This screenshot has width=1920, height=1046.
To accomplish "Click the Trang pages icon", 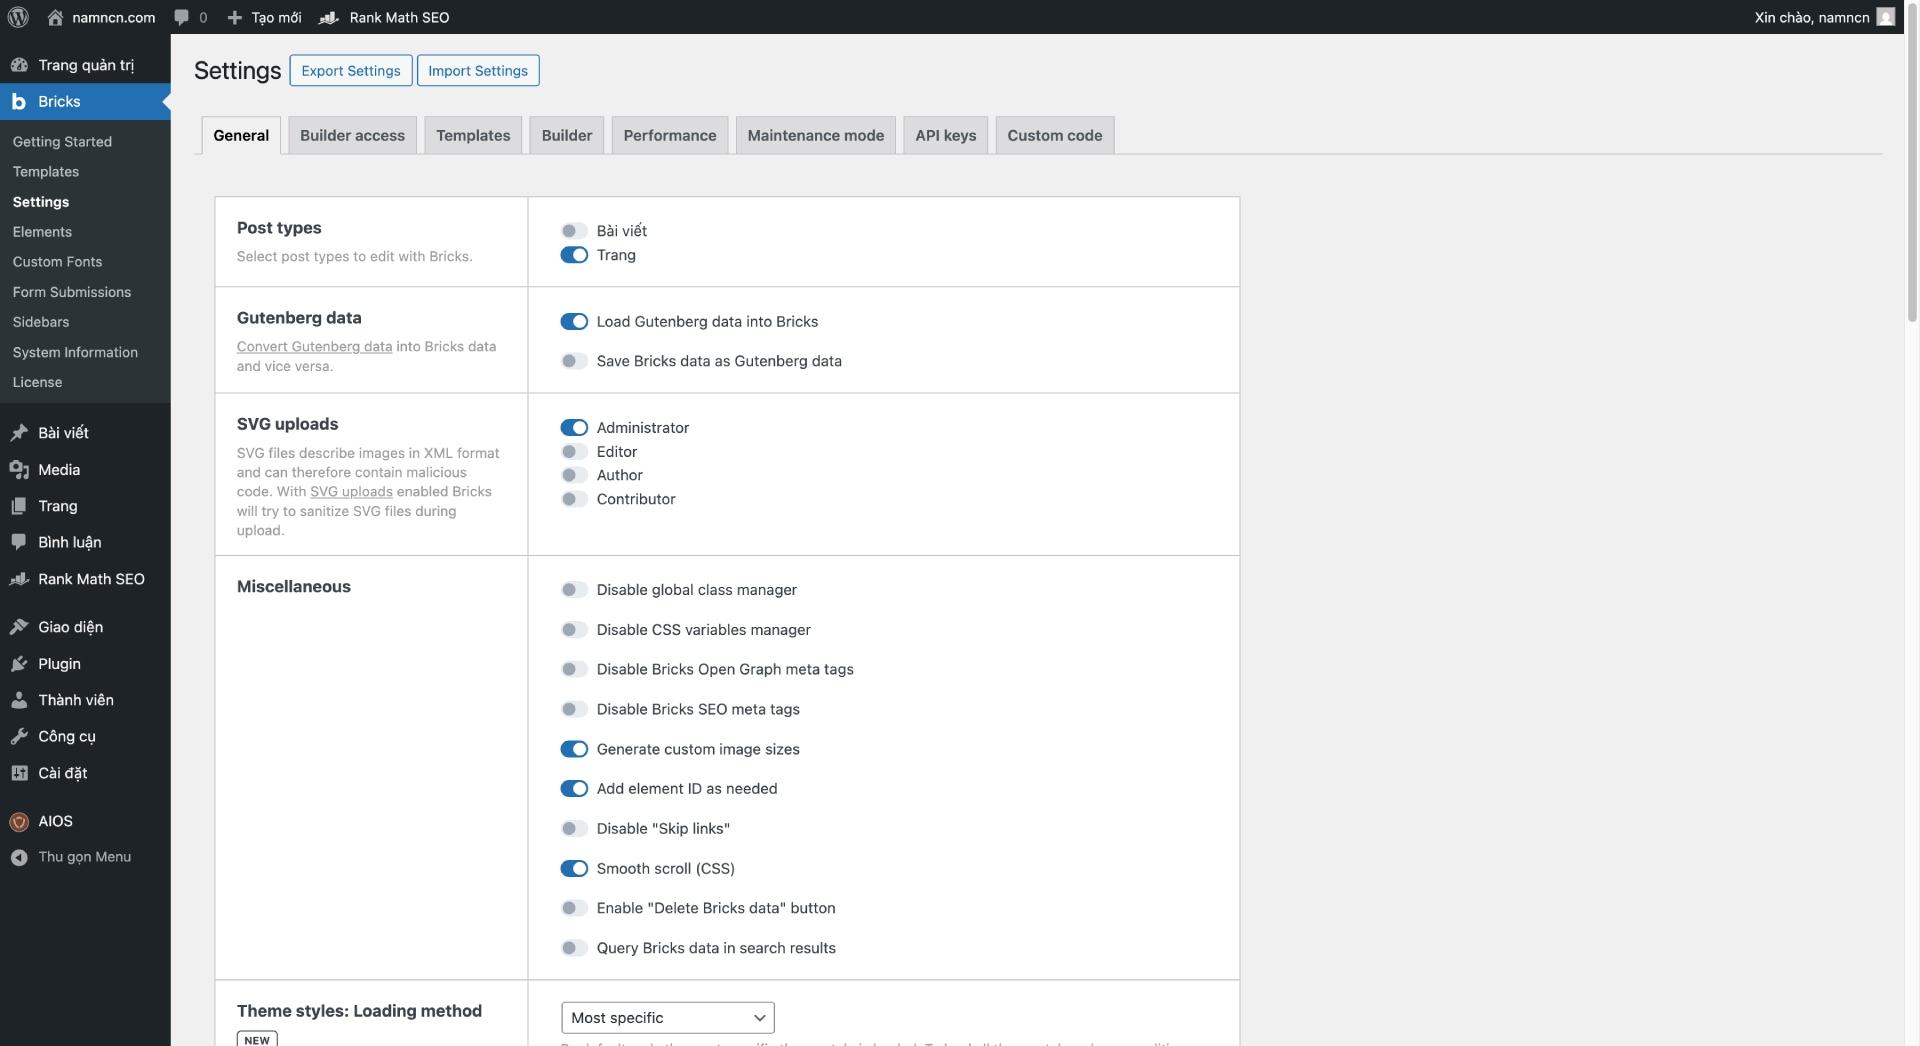I will tap(19, 506).
